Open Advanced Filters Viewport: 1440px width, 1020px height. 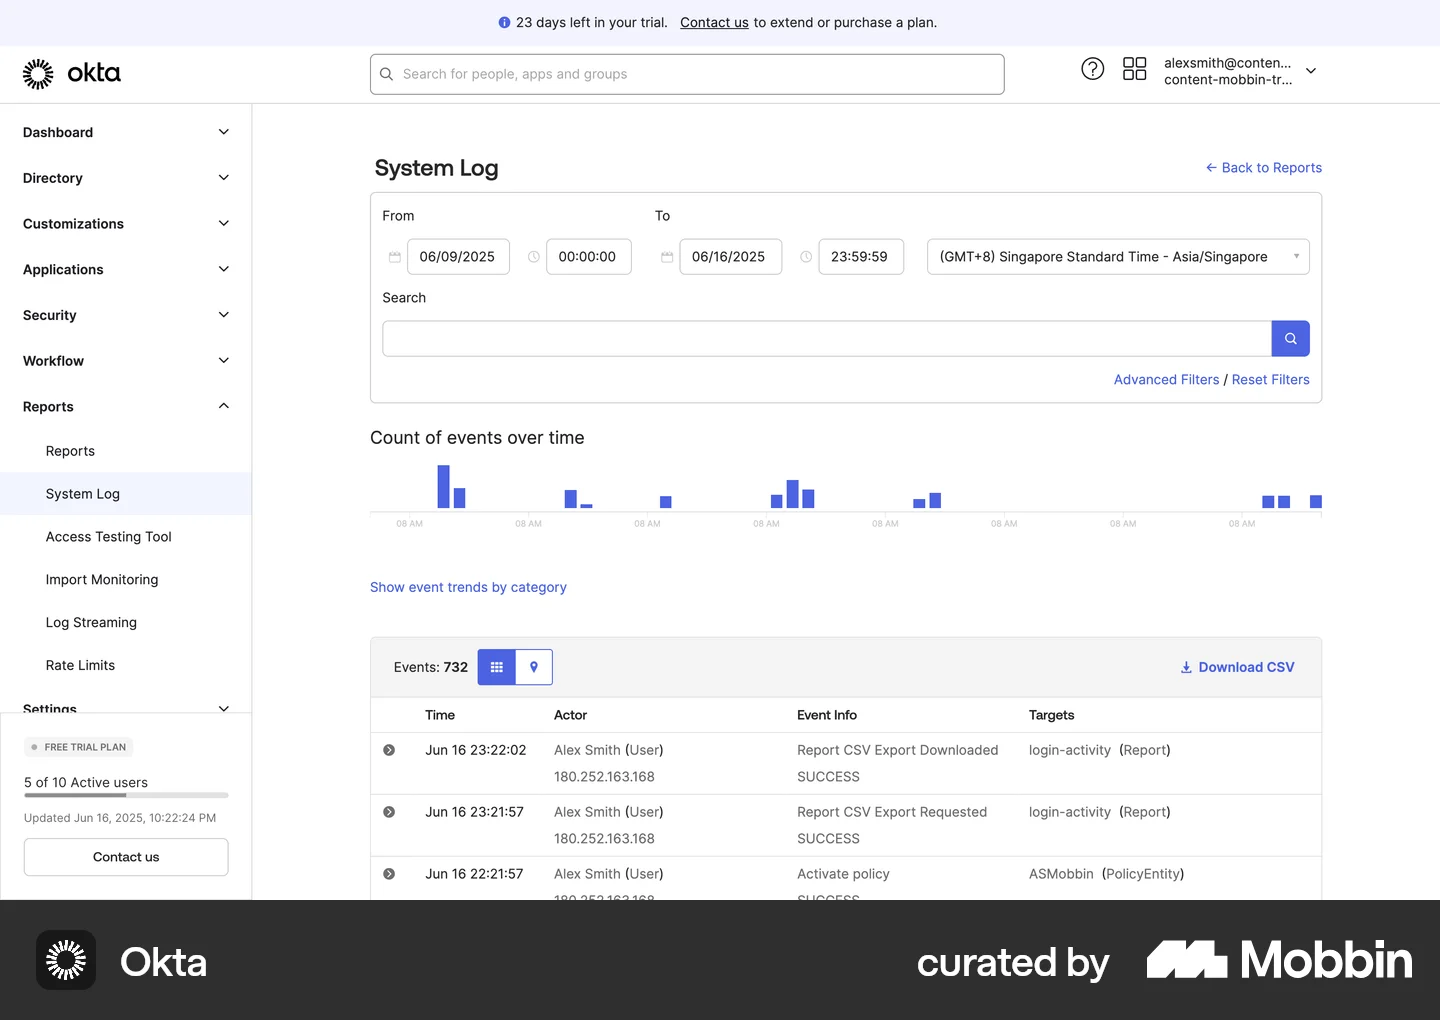(x=1166, y=380)
